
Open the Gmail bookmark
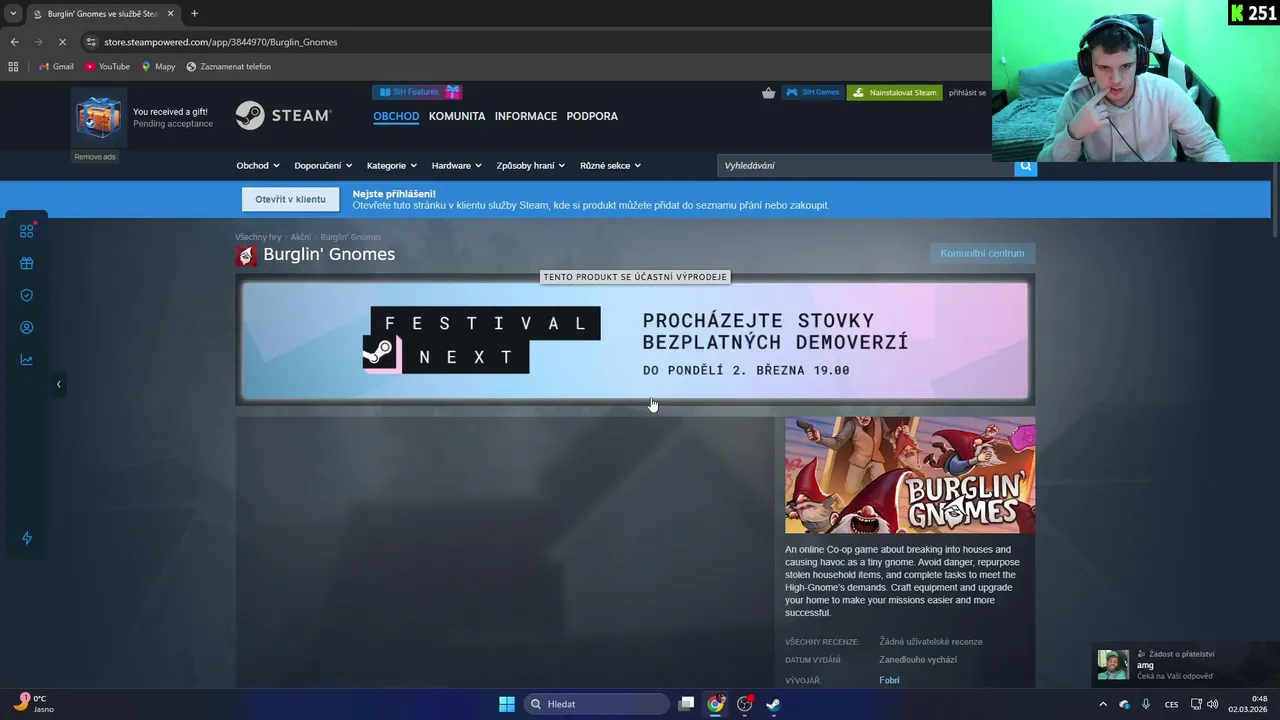[x=56, y=67]
